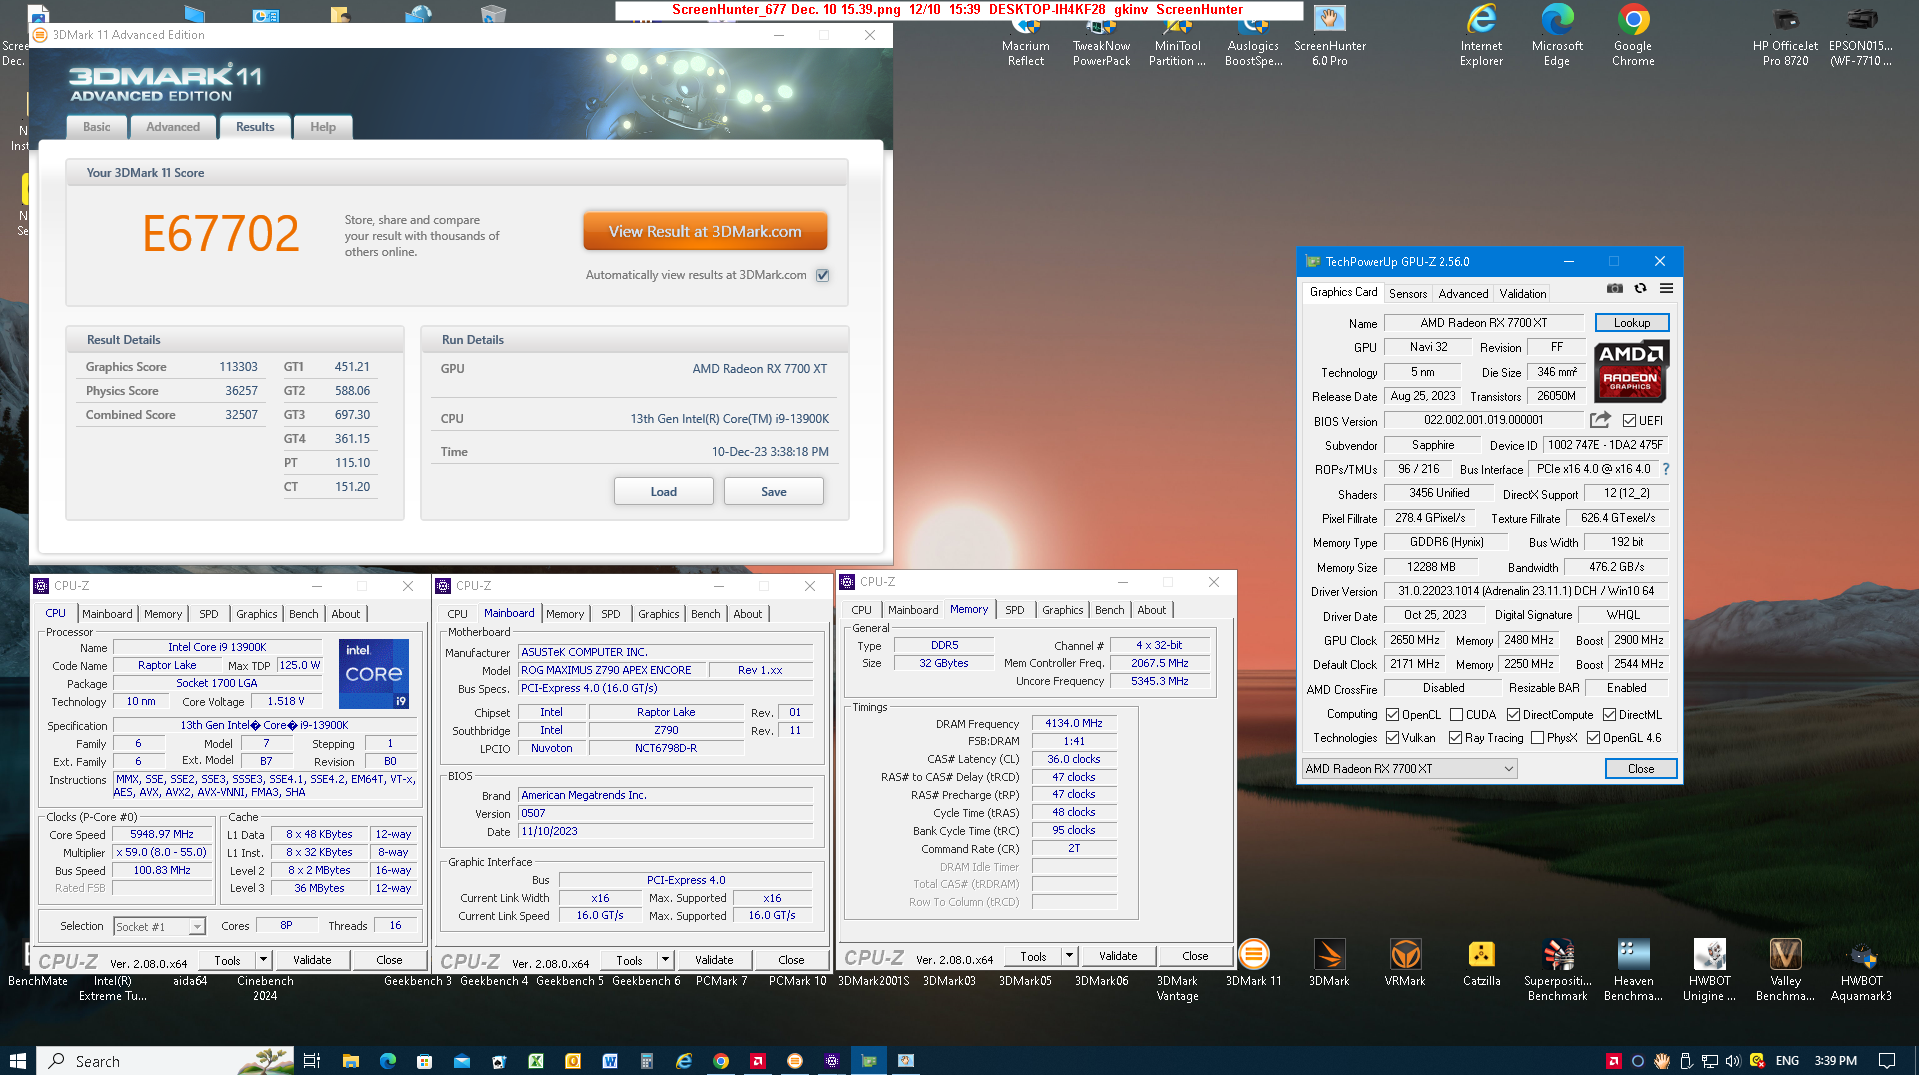Open the Validation tab in GPU-Z
The width and height of the screenshot is (1919, 1075).
point(1522,293)
